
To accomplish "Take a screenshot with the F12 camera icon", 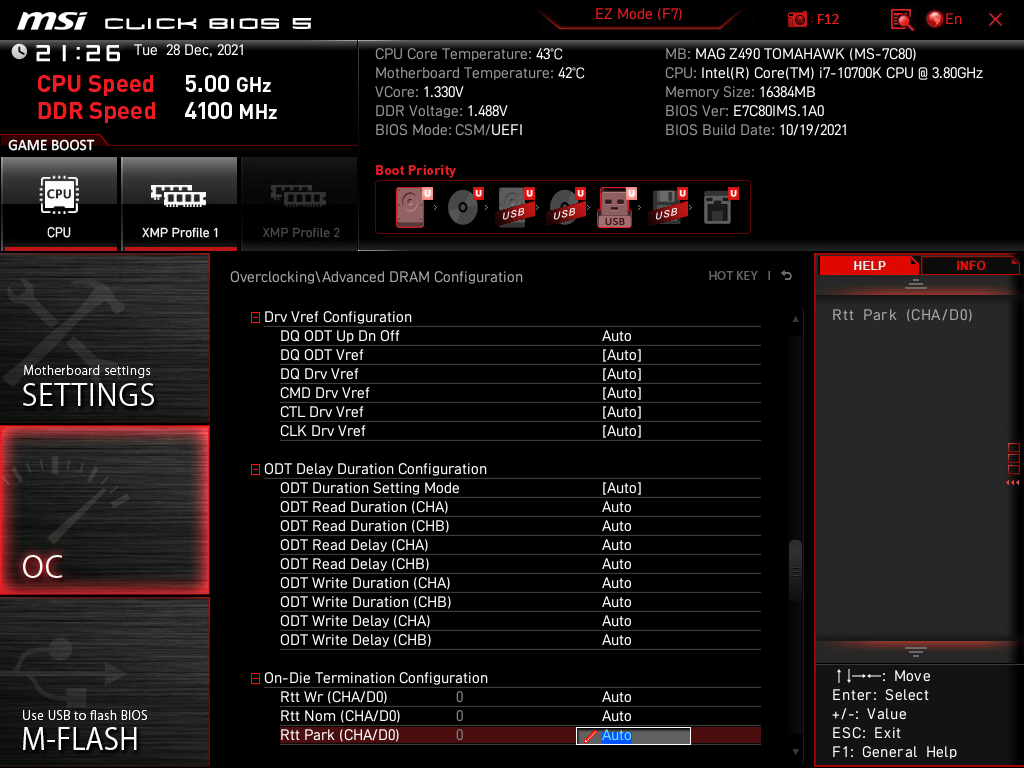I will (797, 19).
